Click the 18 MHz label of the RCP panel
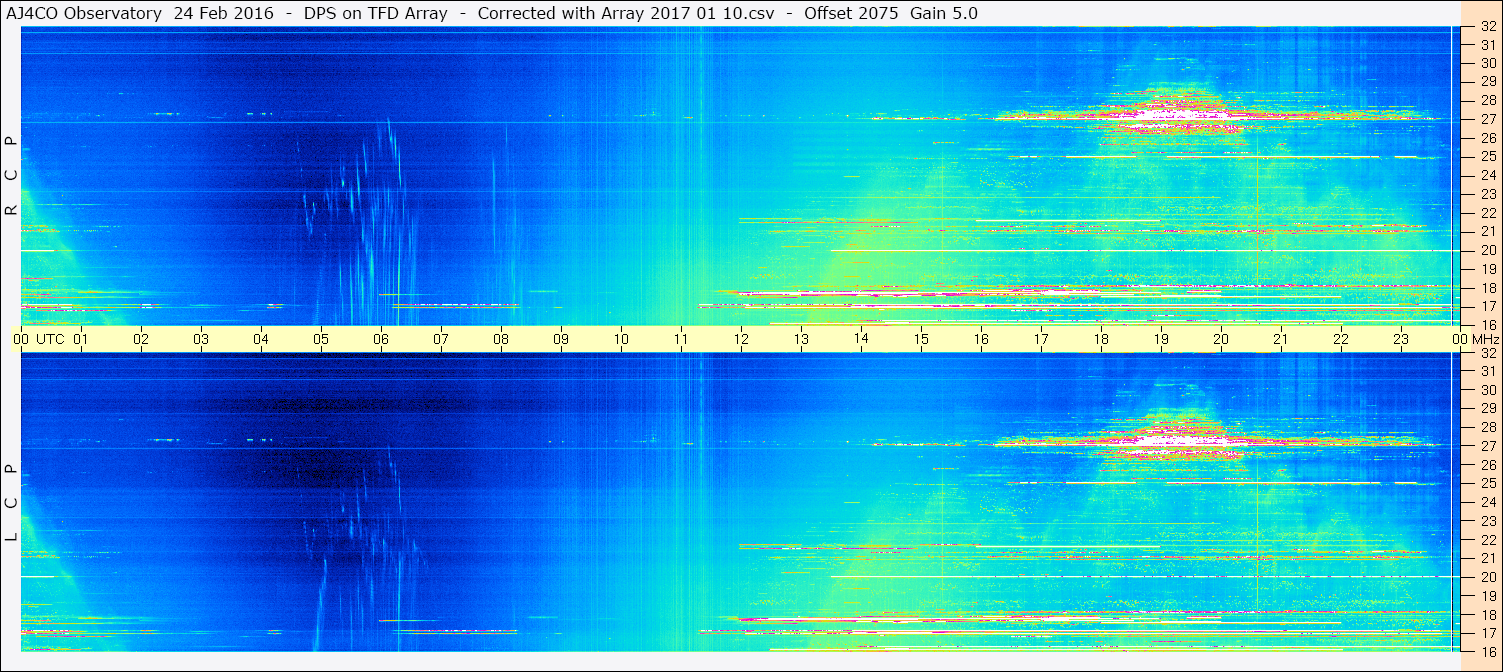This screenshot has width=1503, height=672. 1488,288
